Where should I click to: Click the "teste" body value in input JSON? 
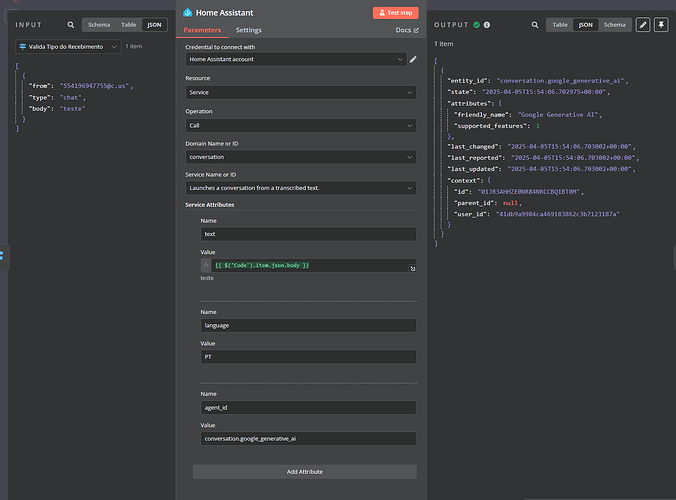[x=72, y=109]
